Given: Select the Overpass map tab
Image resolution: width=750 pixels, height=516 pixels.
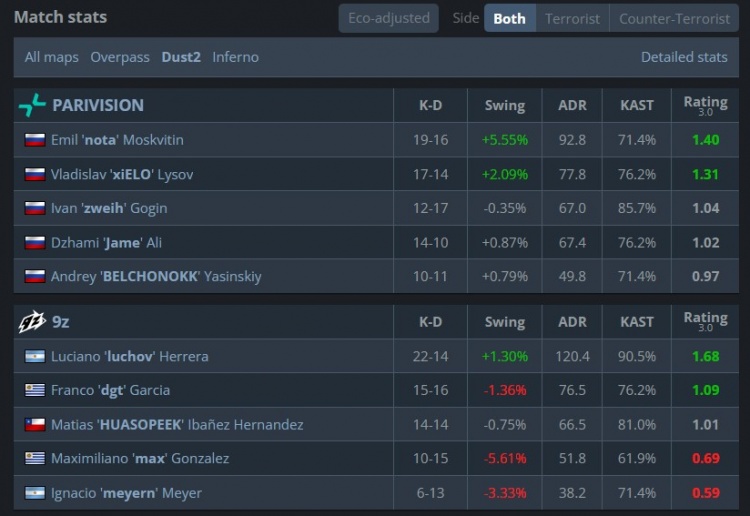Looking at the screenshot, I should click(120, 57).
